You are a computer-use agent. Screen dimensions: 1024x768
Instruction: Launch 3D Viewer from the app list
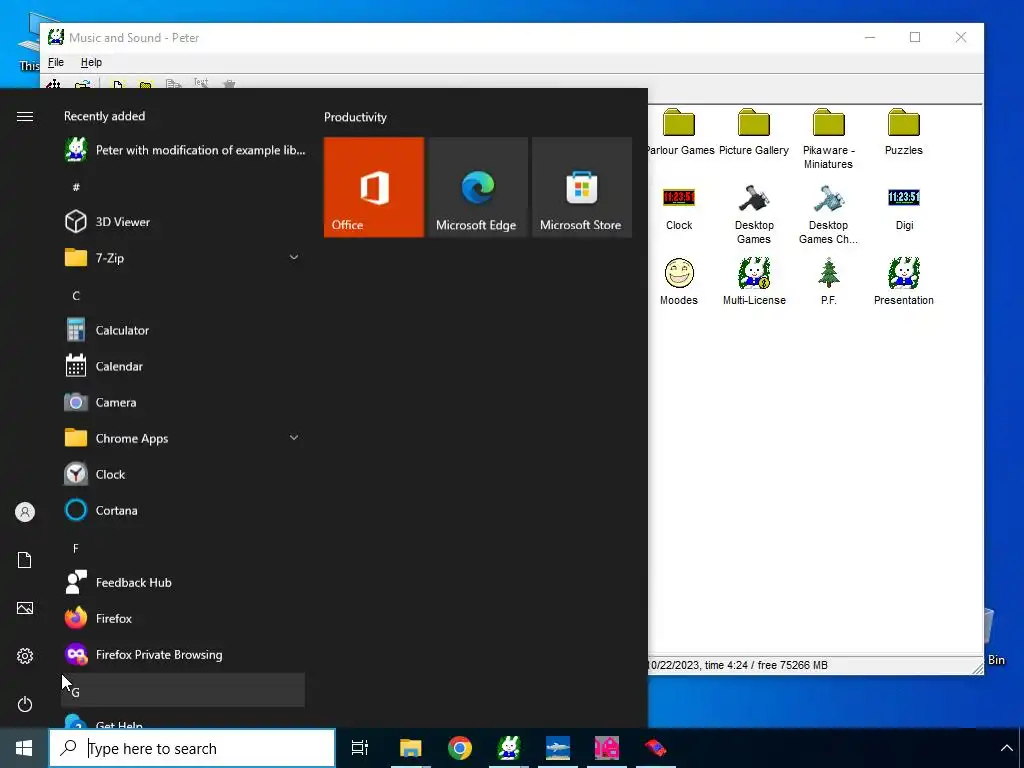click(x=184, y=222)
